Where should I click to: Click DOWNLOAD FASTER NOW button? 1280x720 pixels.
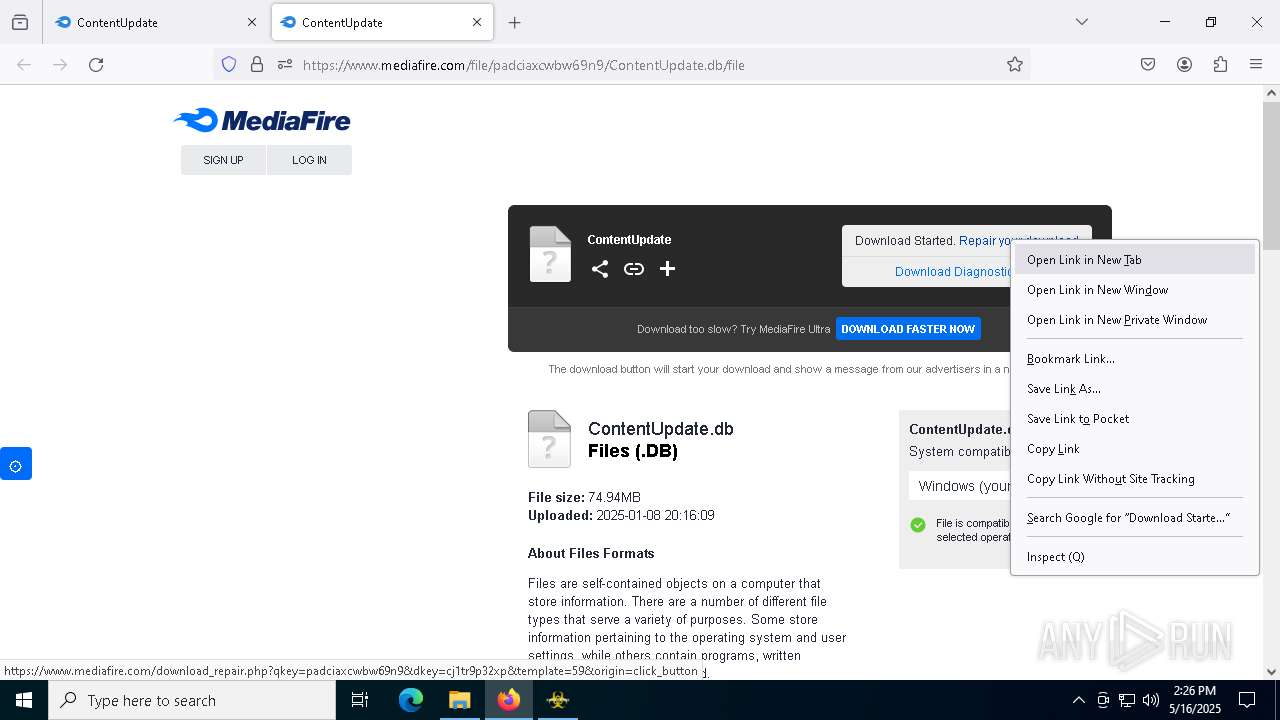(x=908, y=329)
